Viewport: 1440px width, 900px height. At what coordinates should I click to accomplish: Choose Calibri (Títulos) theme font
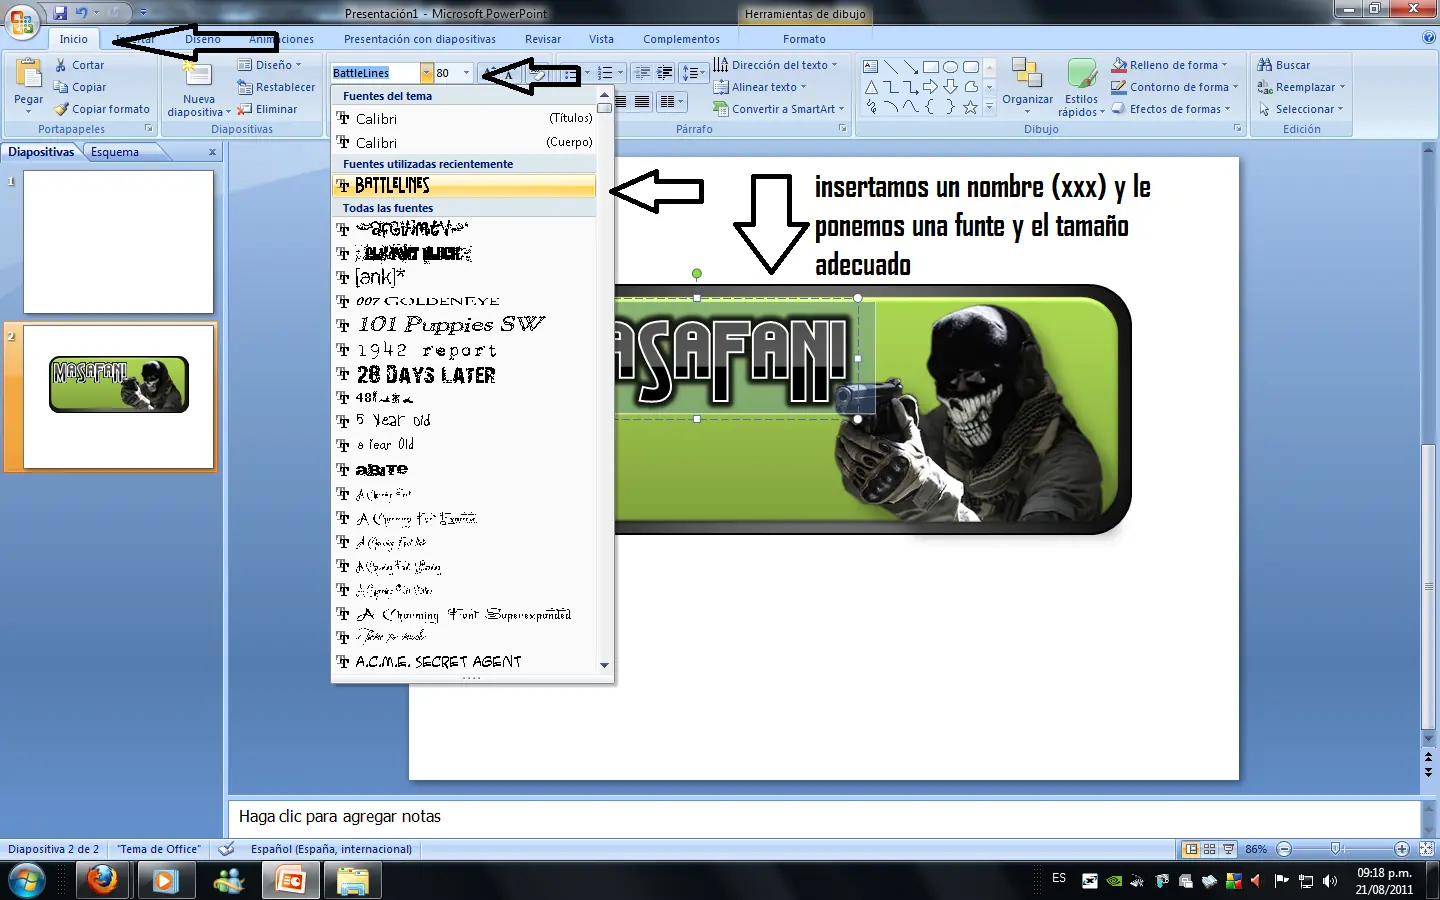pyautogui.click(x=464, y=118)
